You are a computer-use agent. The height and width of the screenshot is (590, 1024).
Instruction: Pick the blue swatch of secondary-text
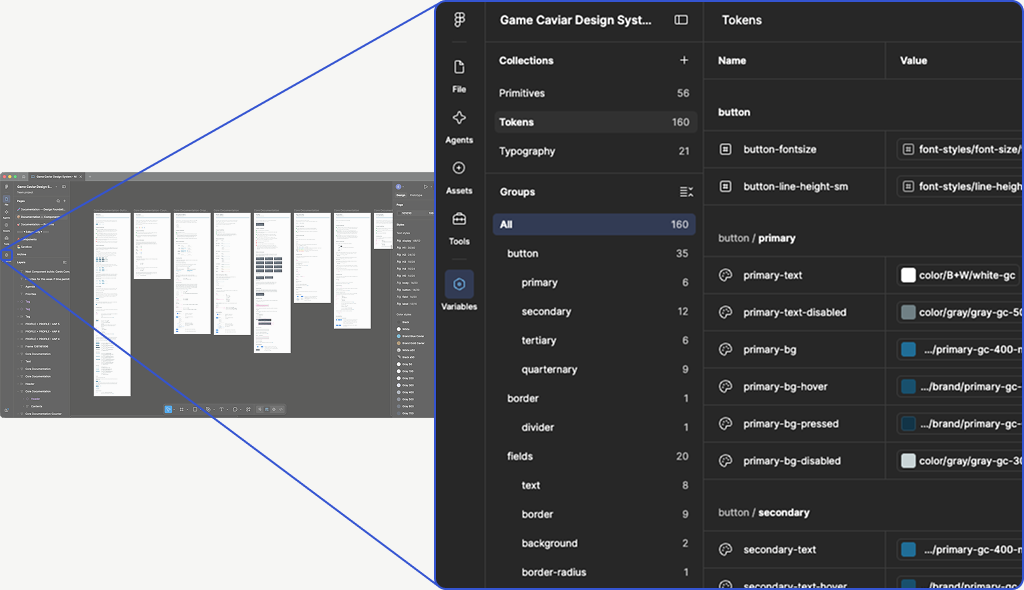click(908, 549)
